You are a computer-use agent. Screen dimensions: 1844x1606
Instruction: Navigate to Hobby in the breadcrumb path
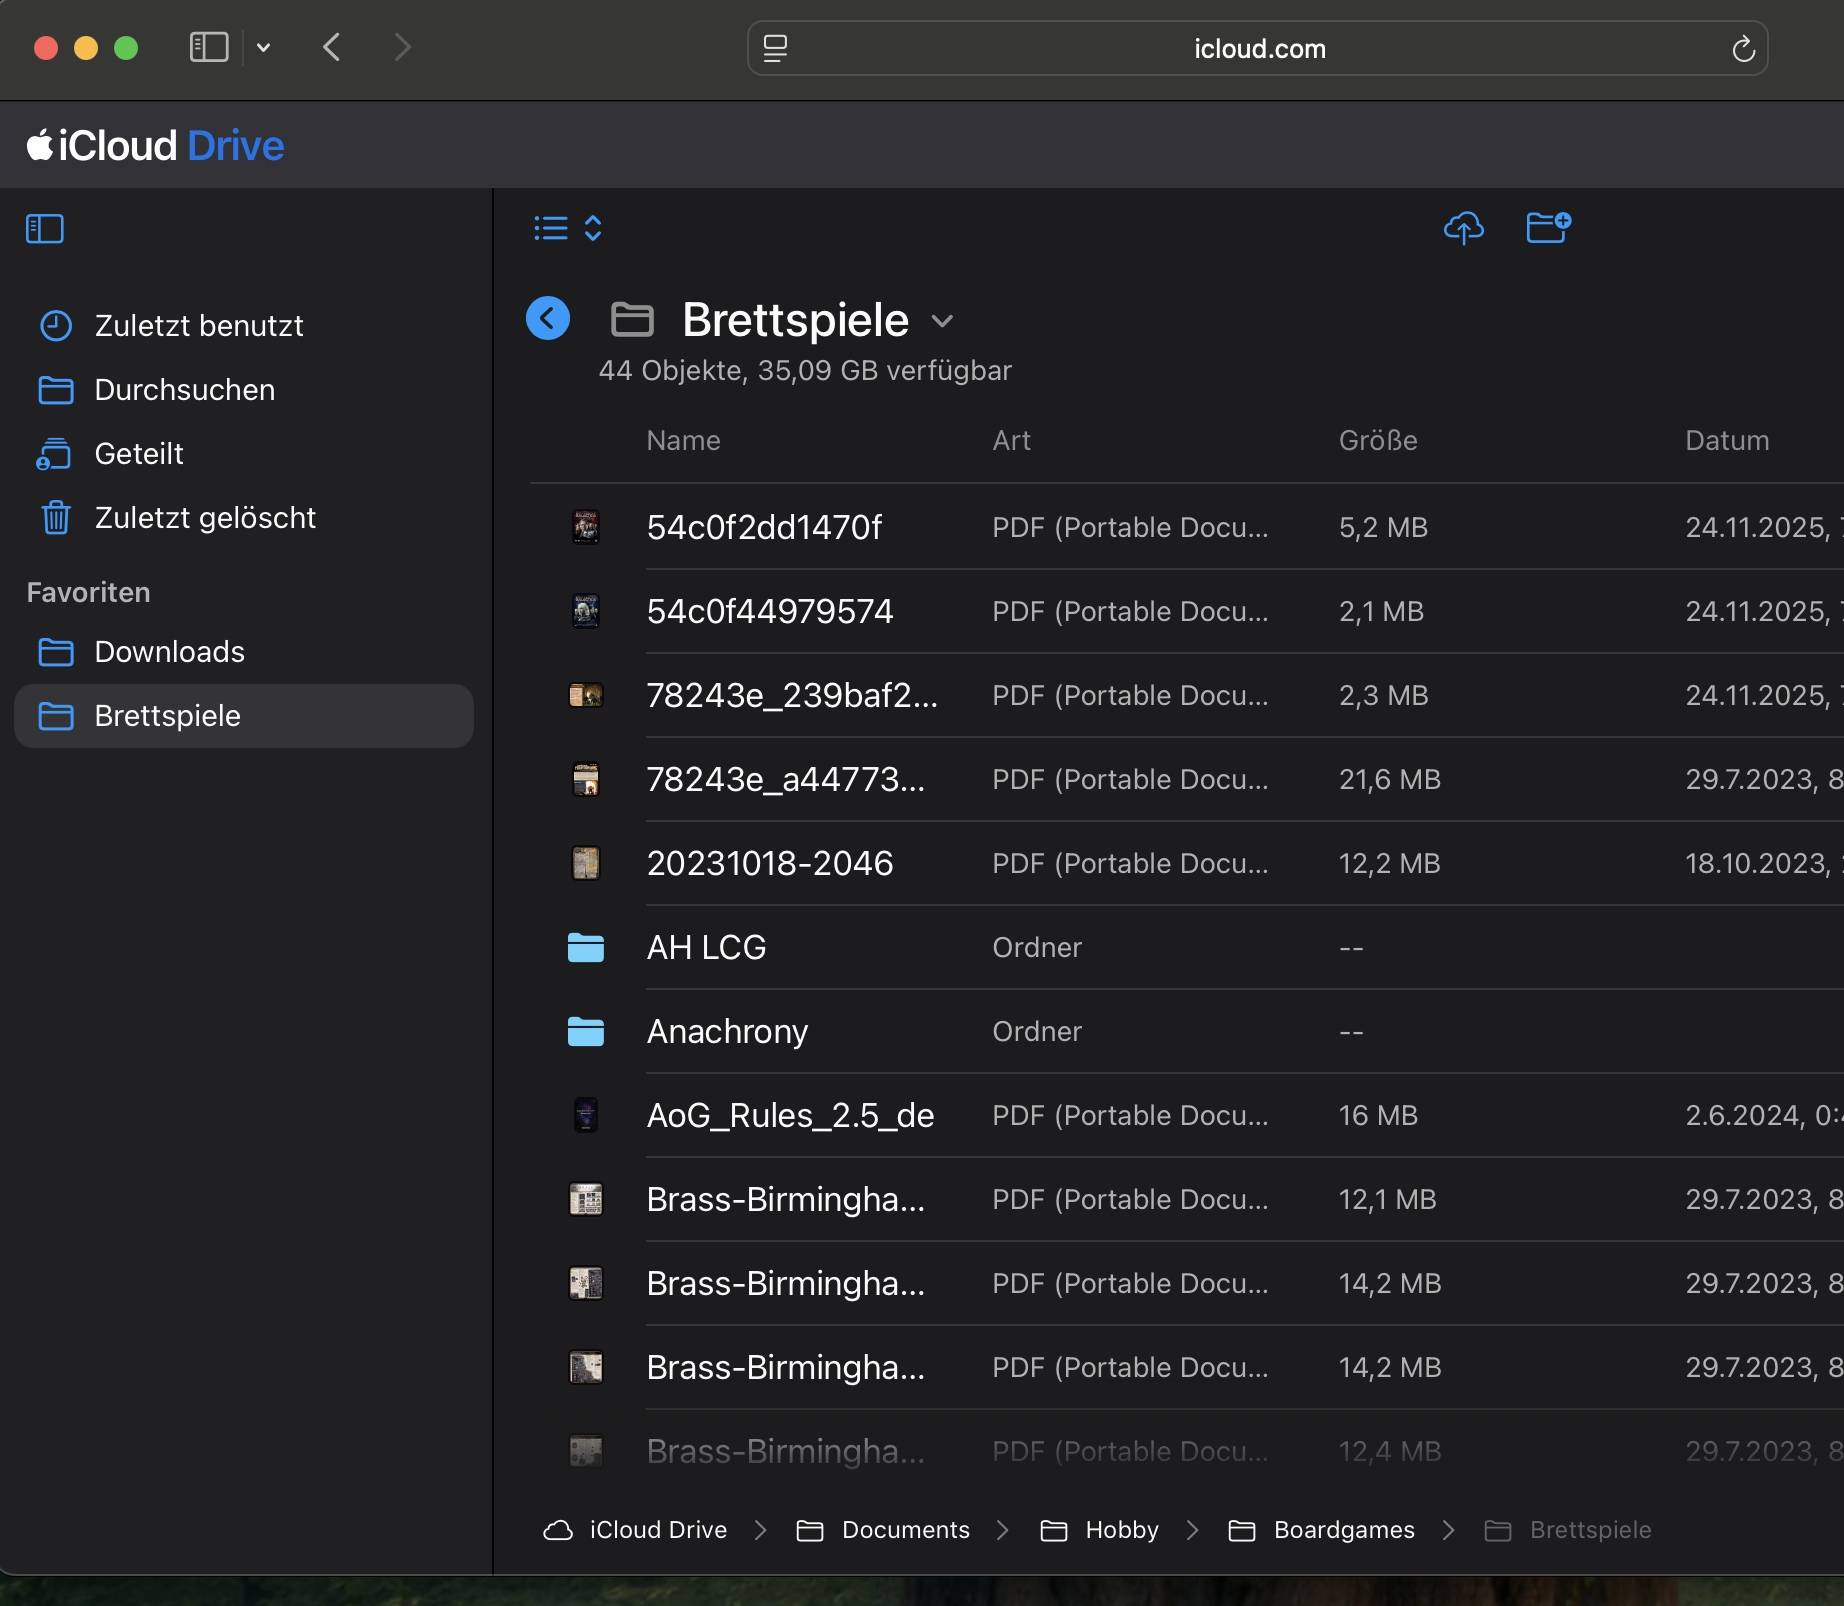click(1121, 1530)
